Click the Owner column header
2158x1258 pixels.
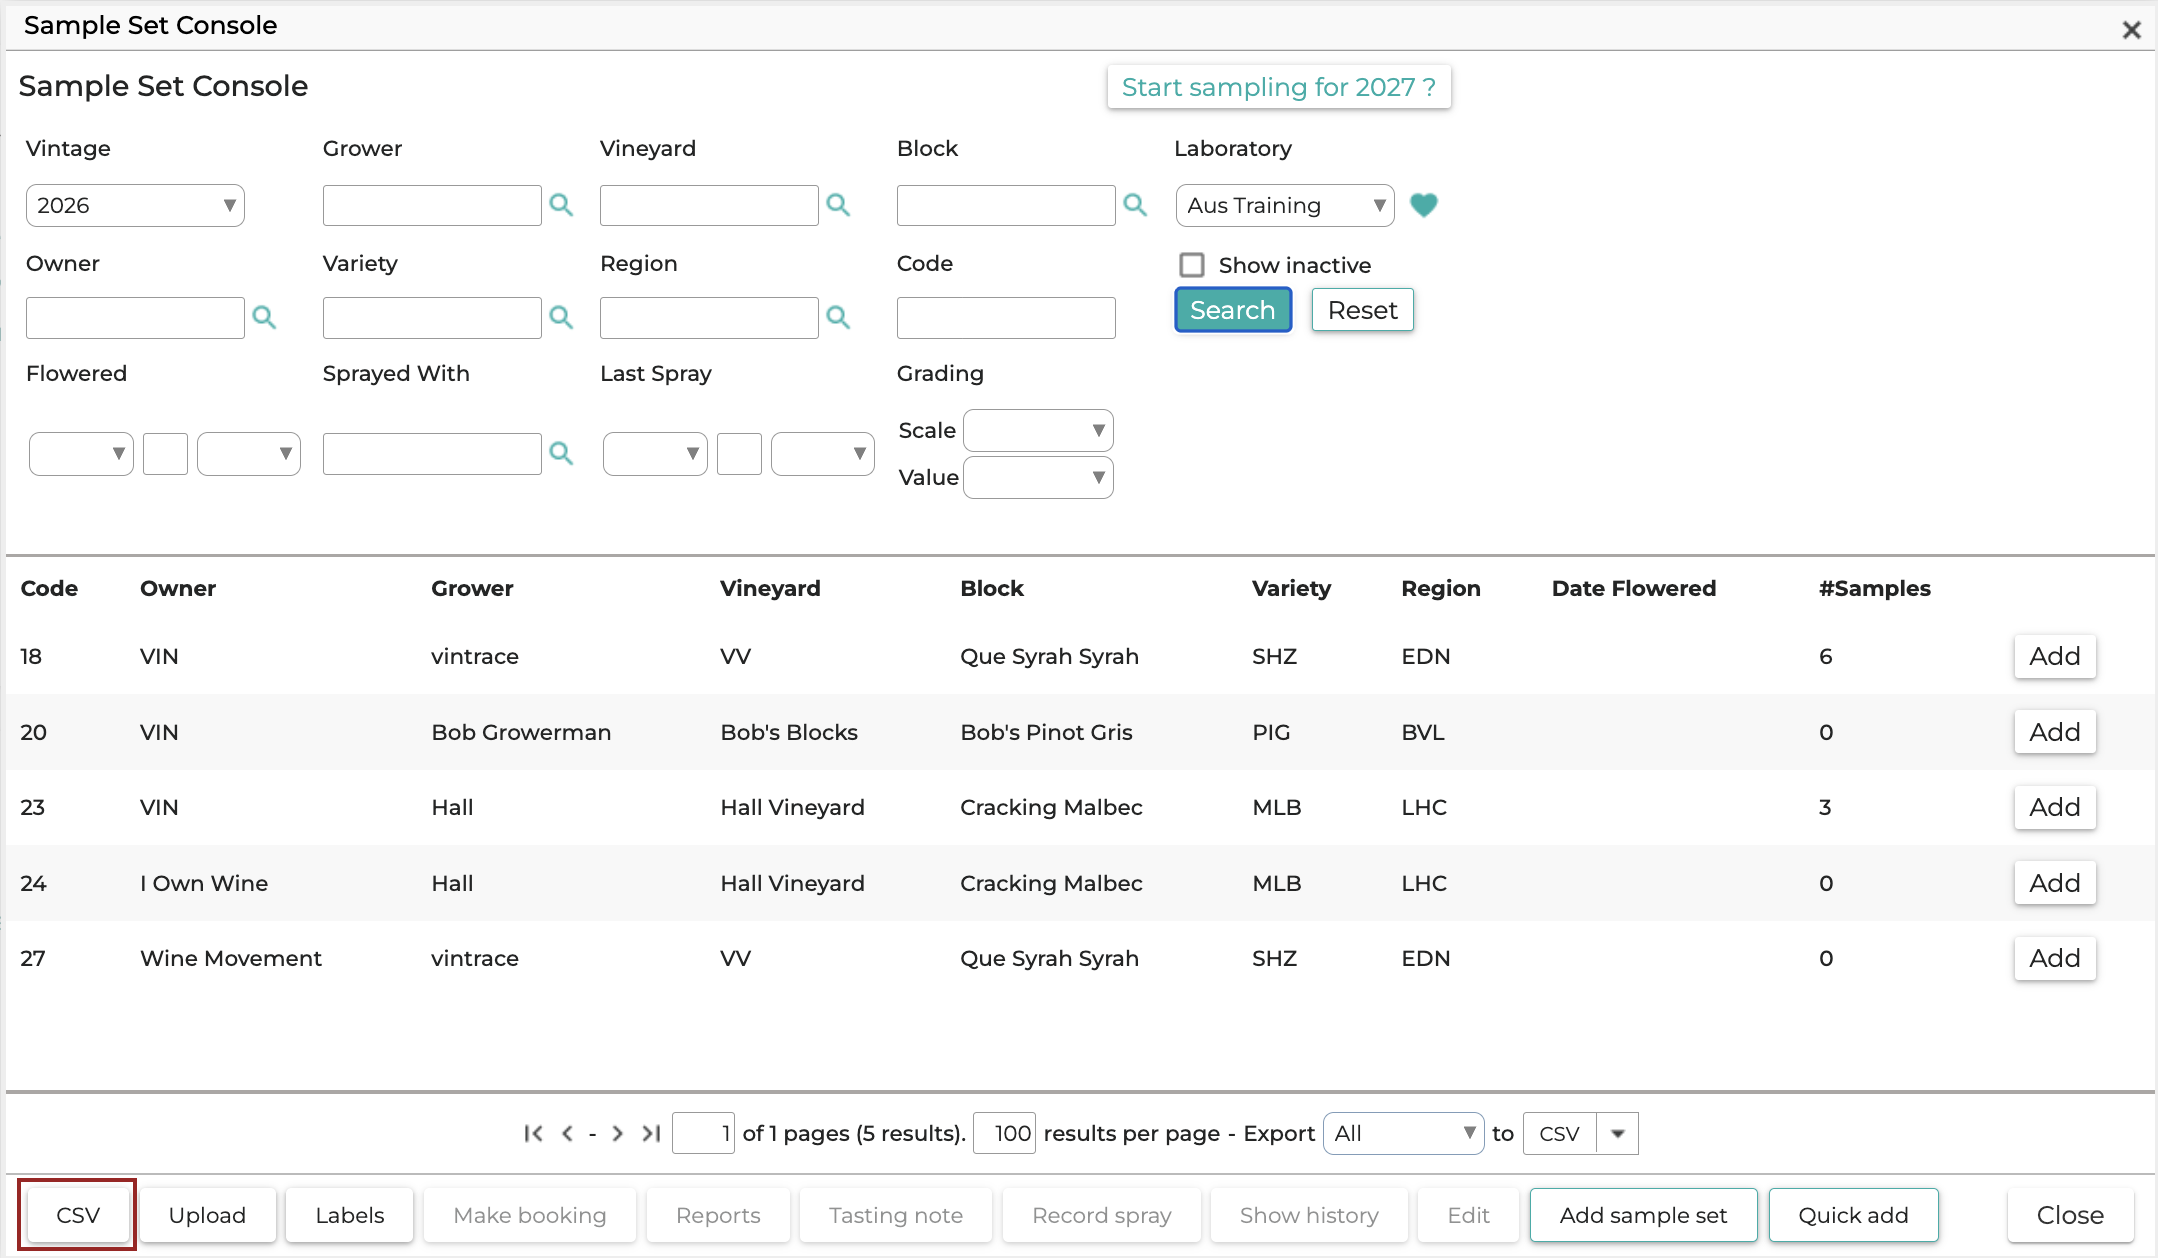point(178,588)
